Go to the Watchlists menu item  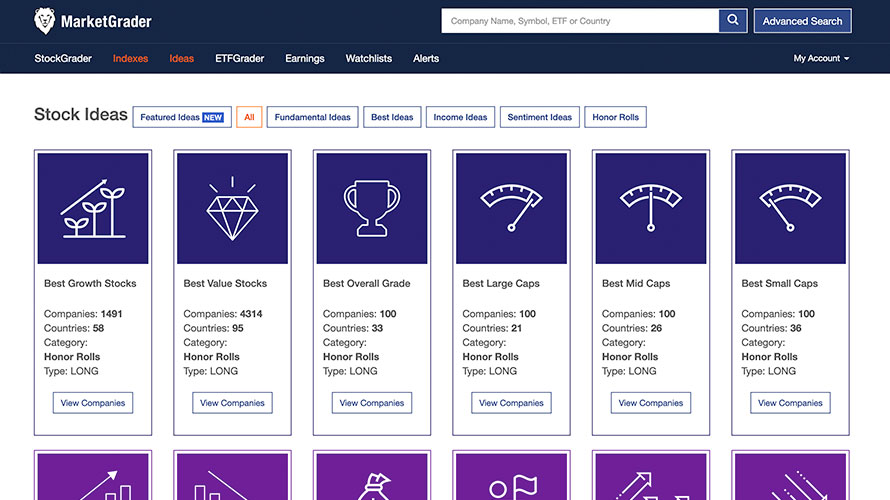pyautogui.click(x=368, y=58)
